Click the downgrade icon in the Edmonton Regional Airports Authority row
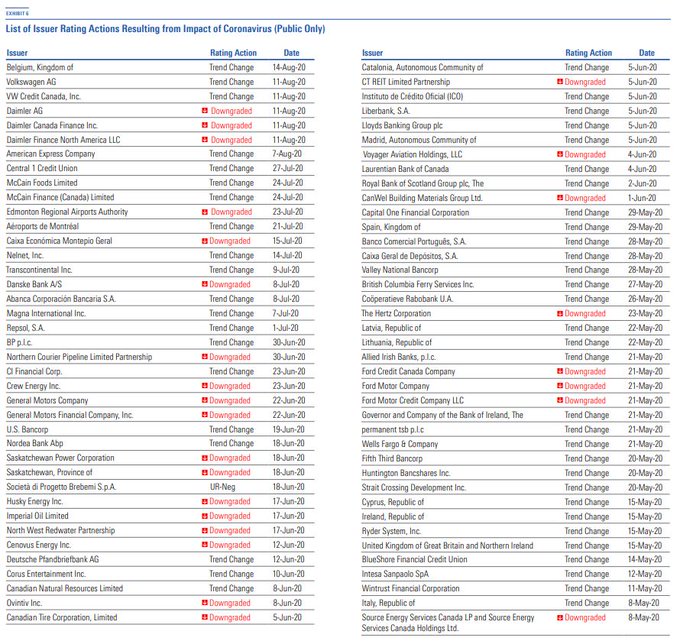The height and width of the screenshot is (641, 680). 205,212
